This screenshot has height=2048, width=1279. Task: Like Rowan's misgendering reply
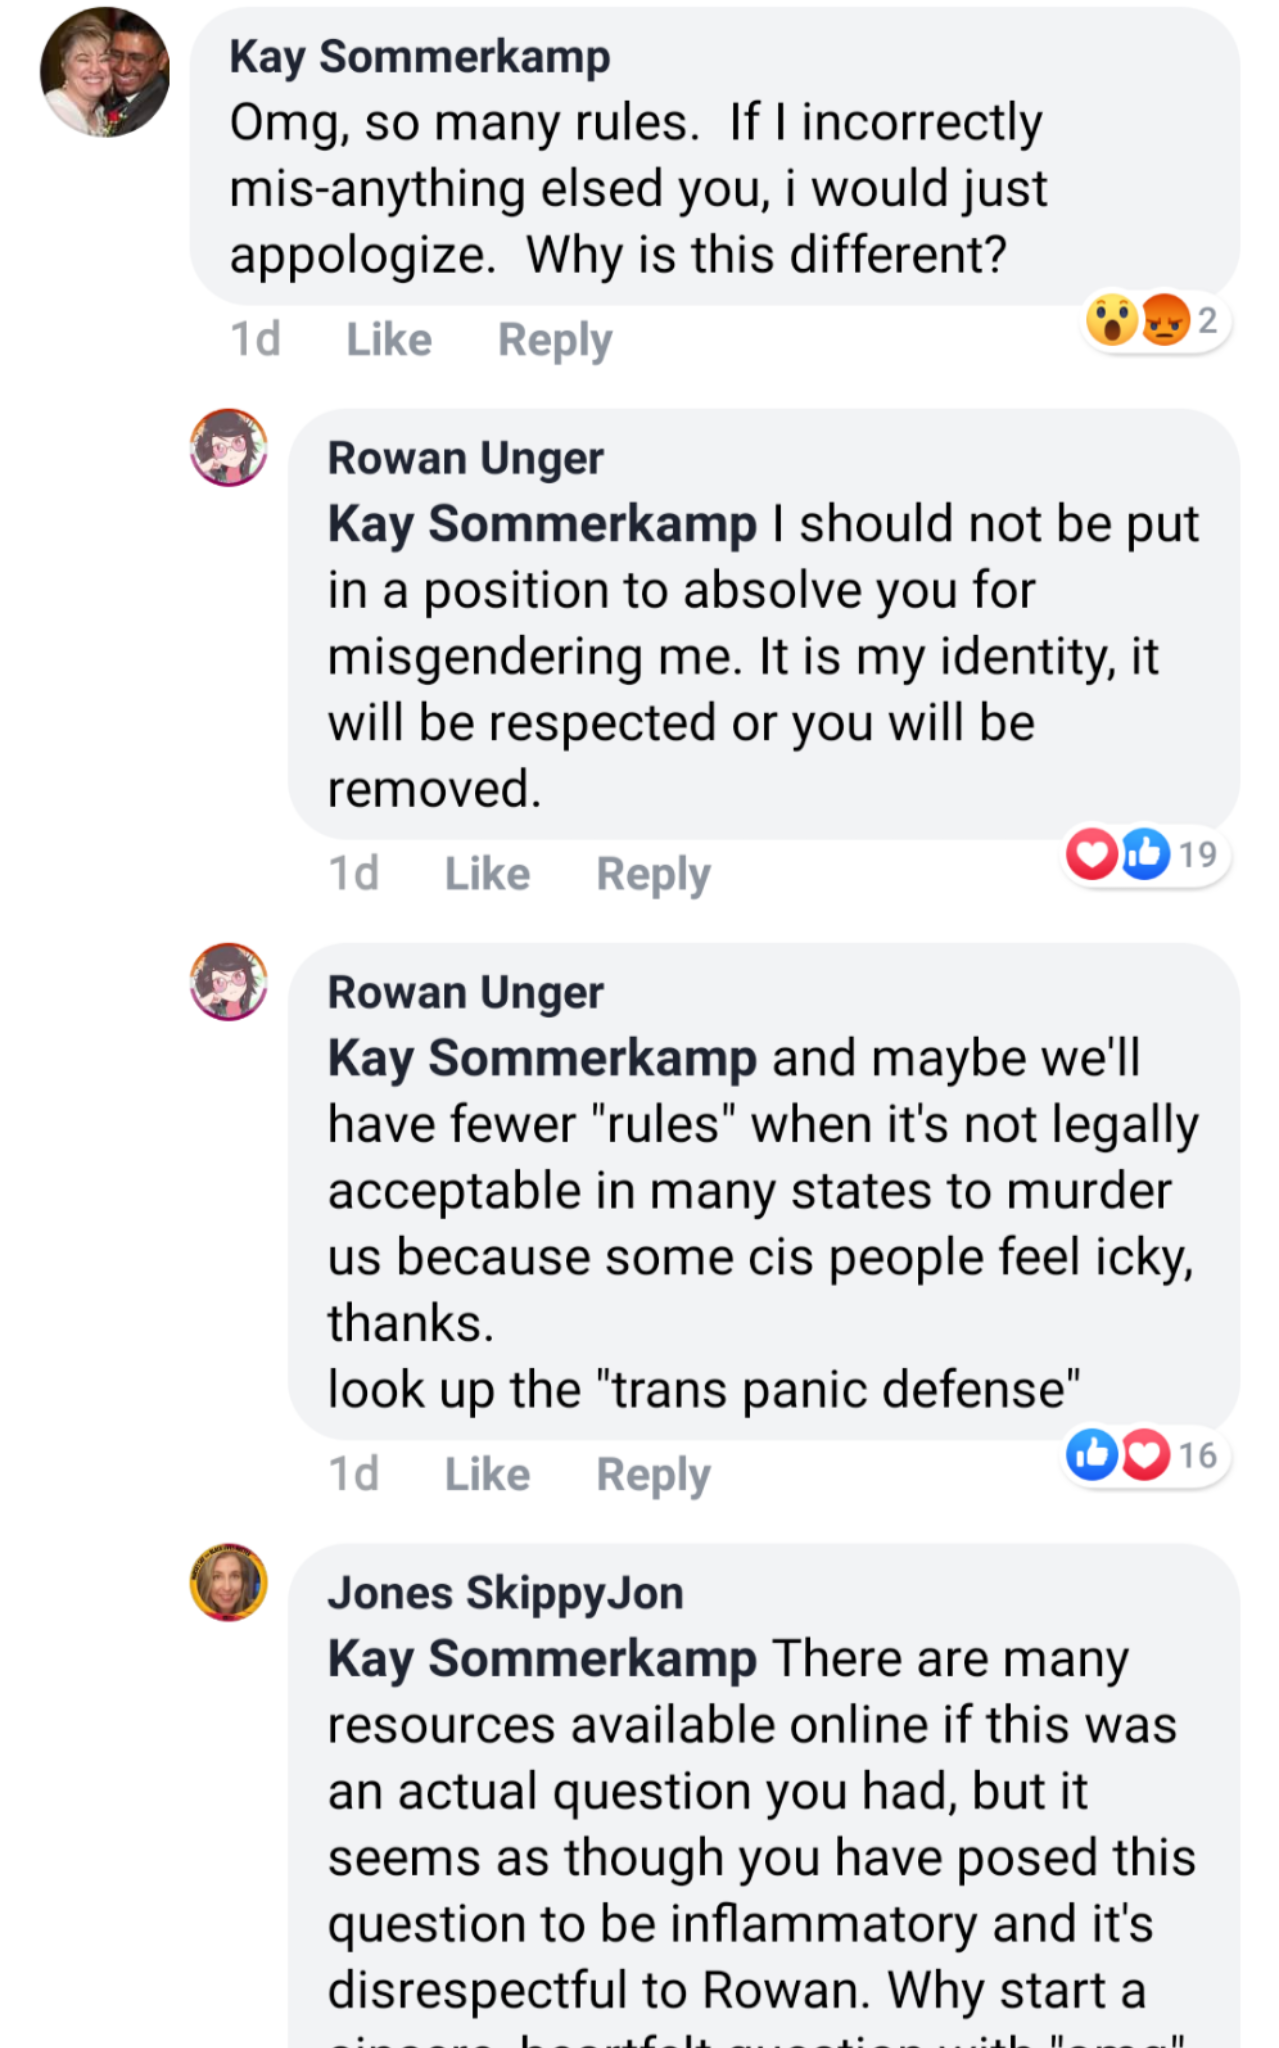[487, 874]
